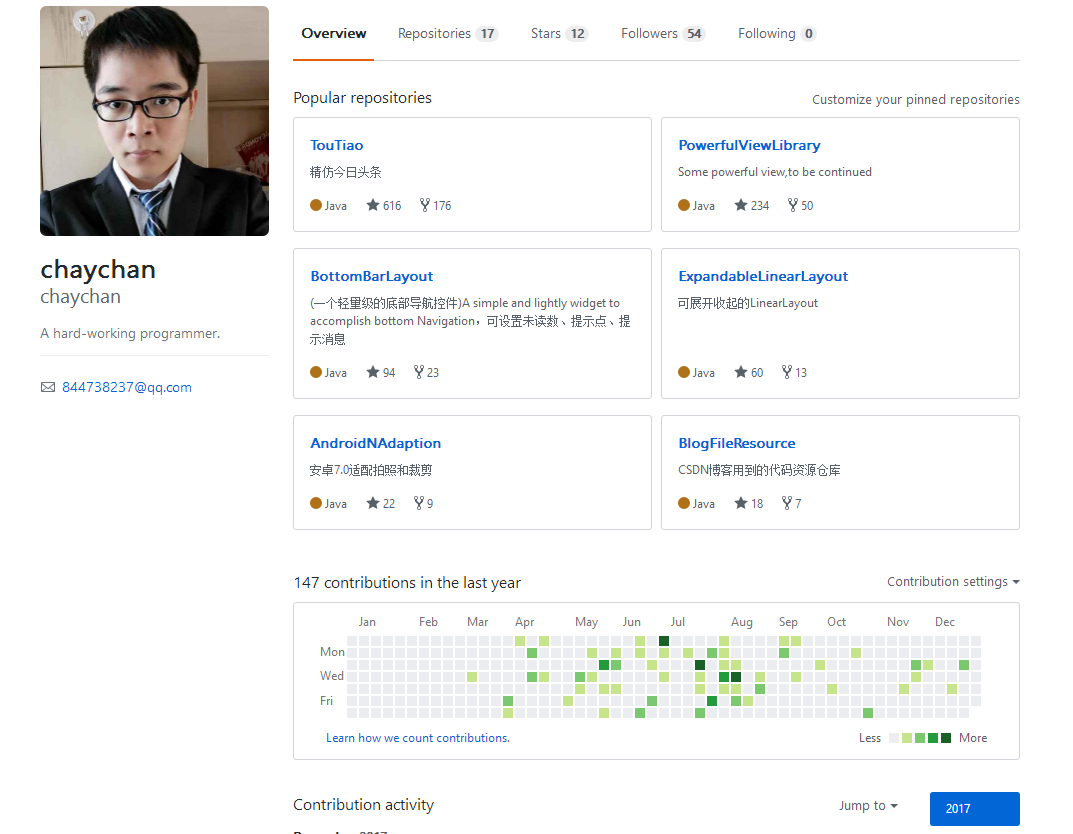Image resolution: width=1073 pixels, height=834 pixels.
Task: Click the Popular repositories heading
Action: click(363, 98)
